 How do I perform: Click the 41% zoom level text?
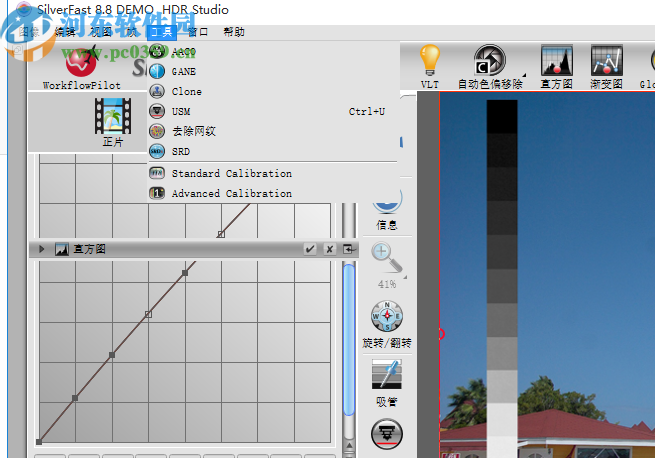pyautogui.click(x=387, y=285)
